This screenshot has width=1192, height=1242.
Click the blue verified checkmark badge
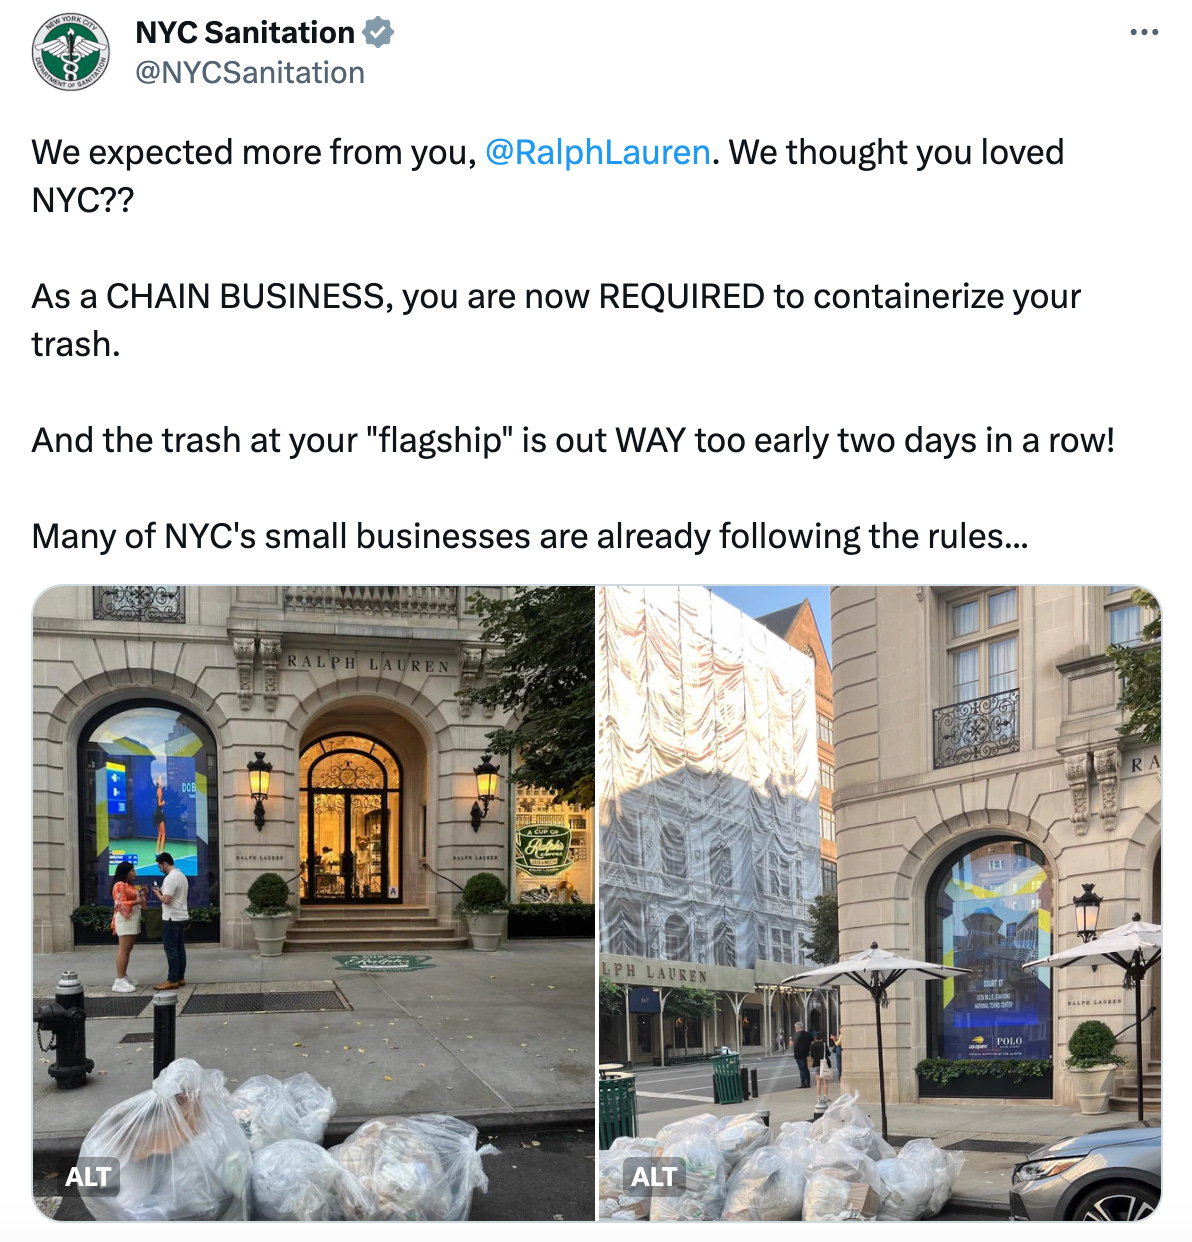[x=378, y=33]
